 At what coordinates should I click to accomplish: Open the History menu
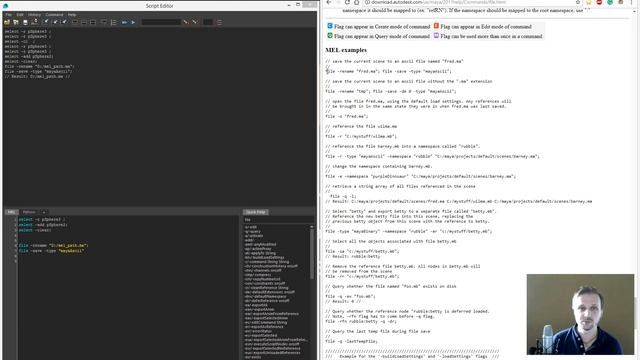pyautogui.click(x=34, y=15)
